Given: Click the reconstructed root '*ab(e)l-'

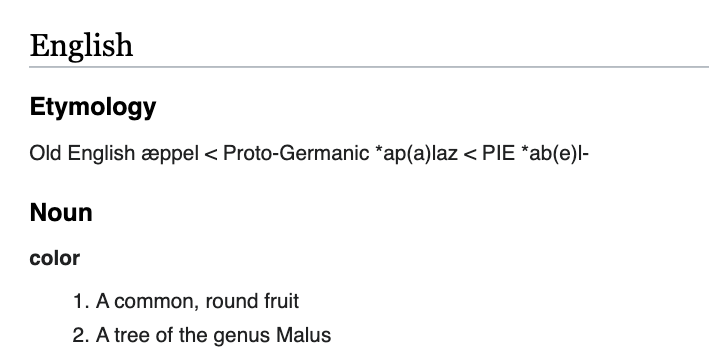Looking at the screenshot, I should [x=555, y=154].
